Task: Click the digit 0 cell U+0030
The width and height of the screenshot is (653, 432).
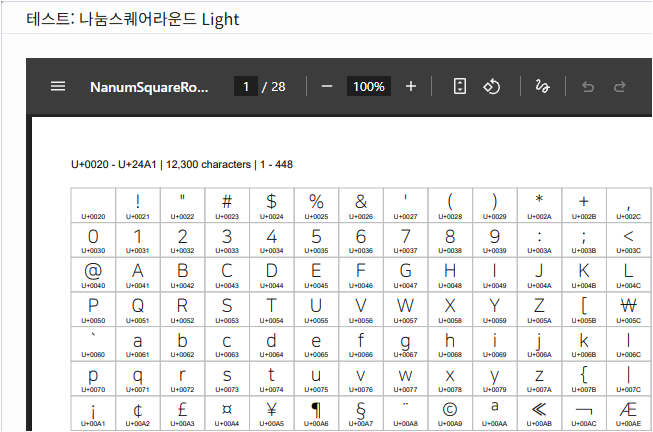Action: (x=93, y=240)
